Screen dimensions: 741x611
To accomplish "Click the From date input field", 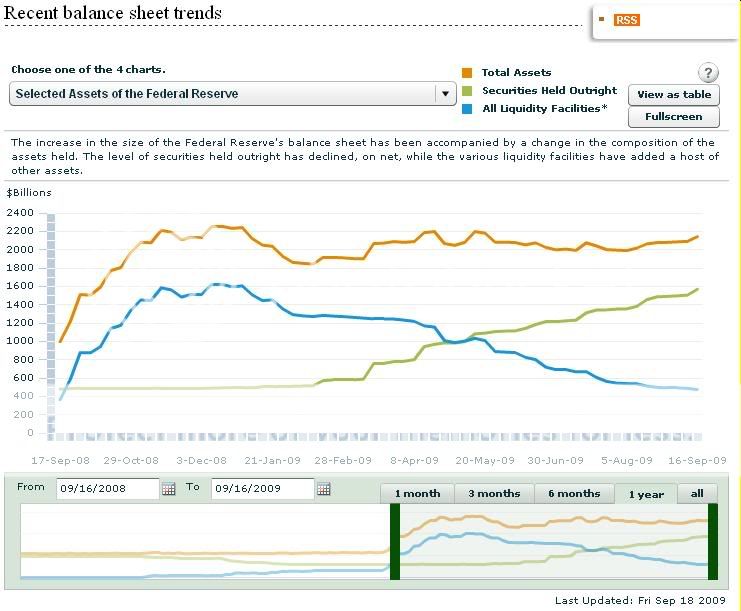I will [107, 489].
